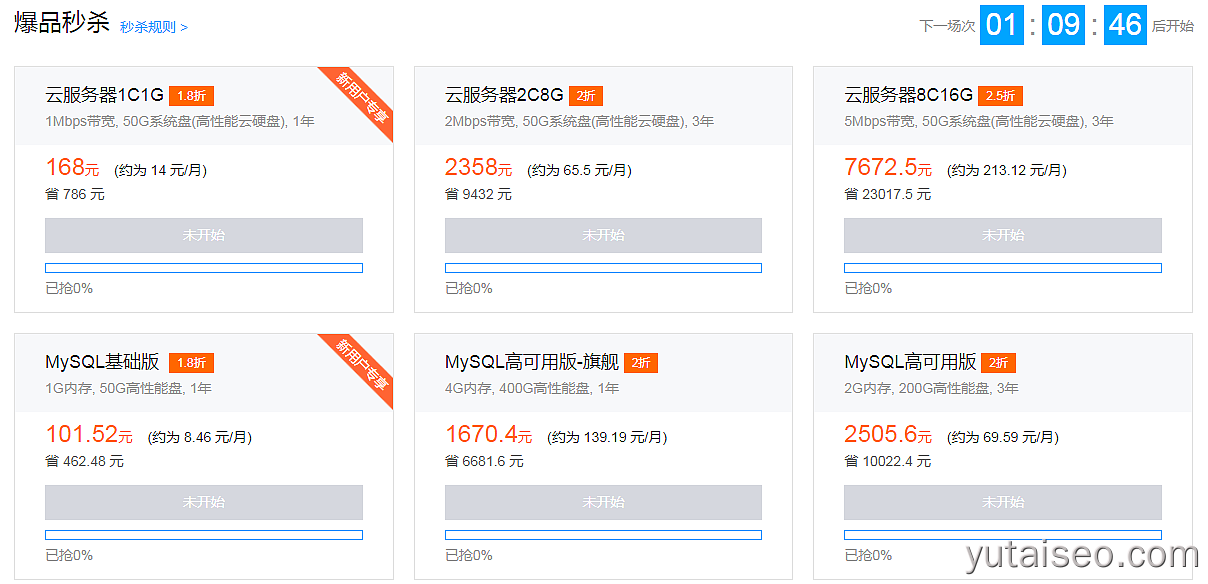The image size is (1208, 584).
Task: Click progress bar of 云服务器8C16G
Action: pos(1003,268)
